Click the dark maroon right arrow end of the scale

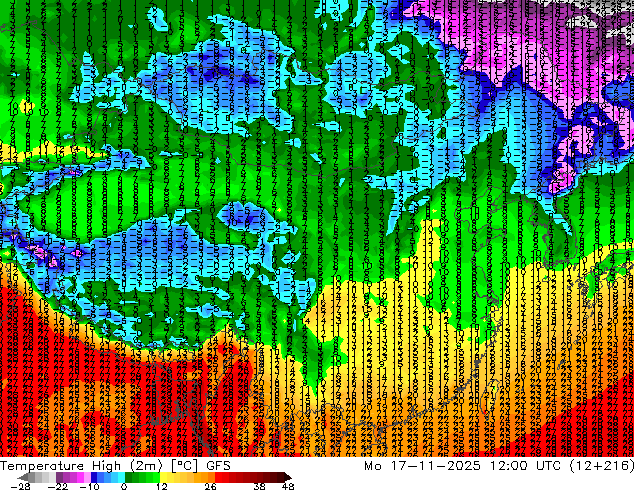pyautogui.click(x=287, y=478)
